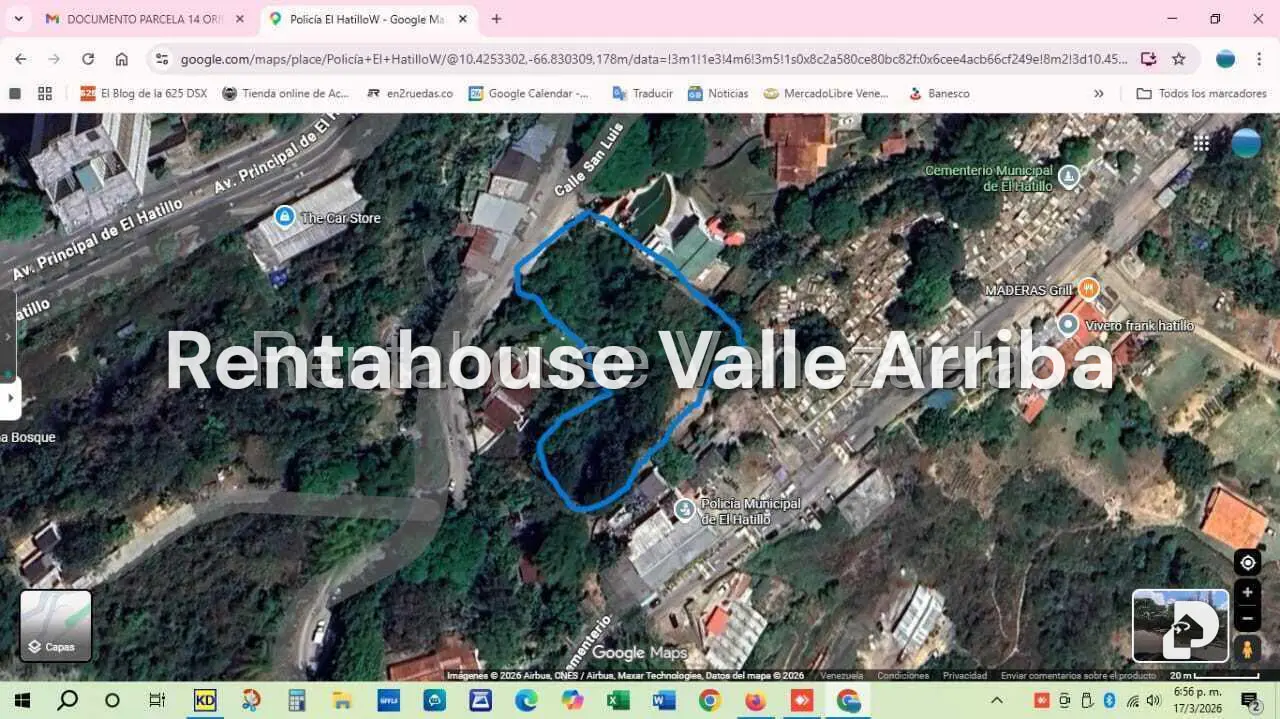Open the Chrome home page
Viewport: 1280px width, 719px height.
tap(121, 59)
